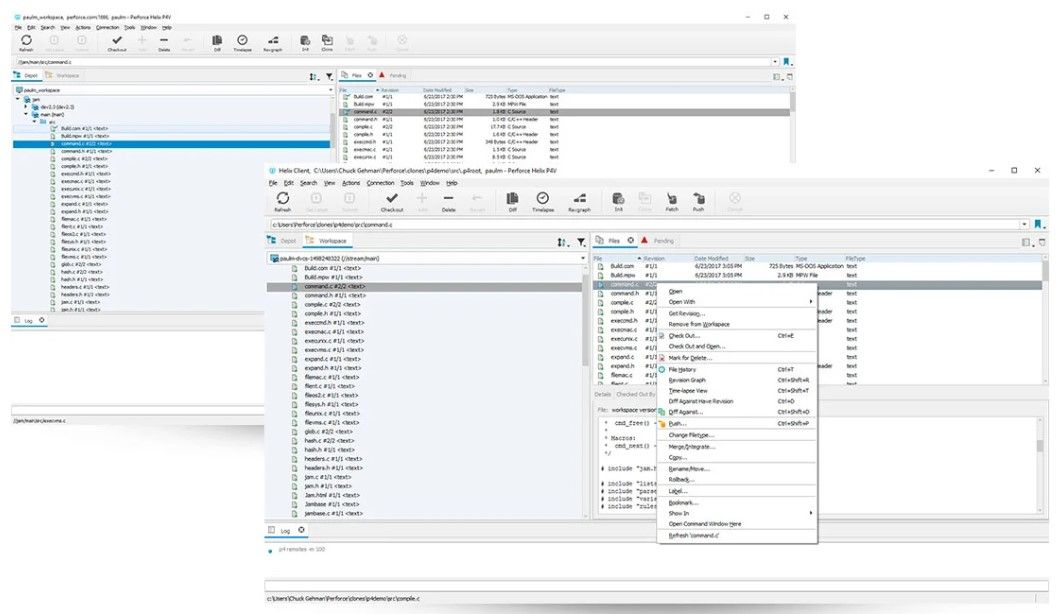Open Timelapse in back paulm_workspace window

point(242,41)
